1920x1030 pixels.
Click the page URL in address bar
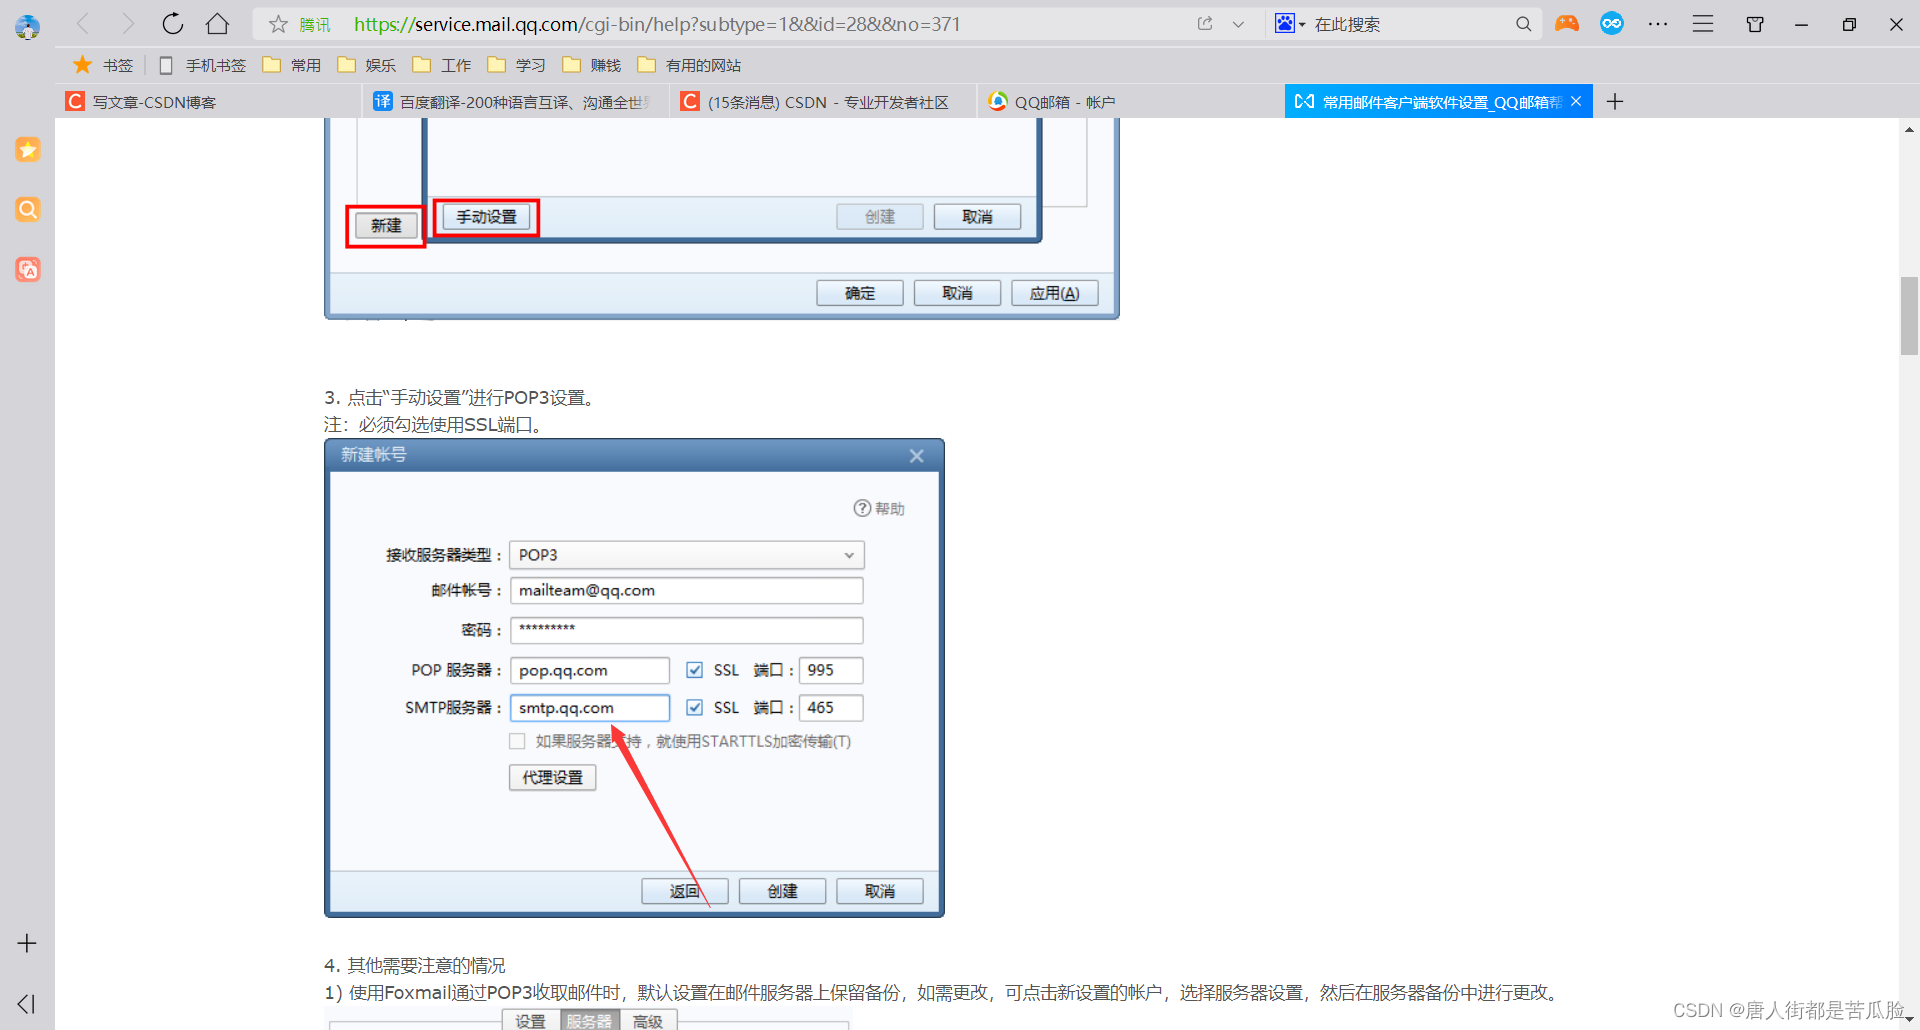[657, 24]
